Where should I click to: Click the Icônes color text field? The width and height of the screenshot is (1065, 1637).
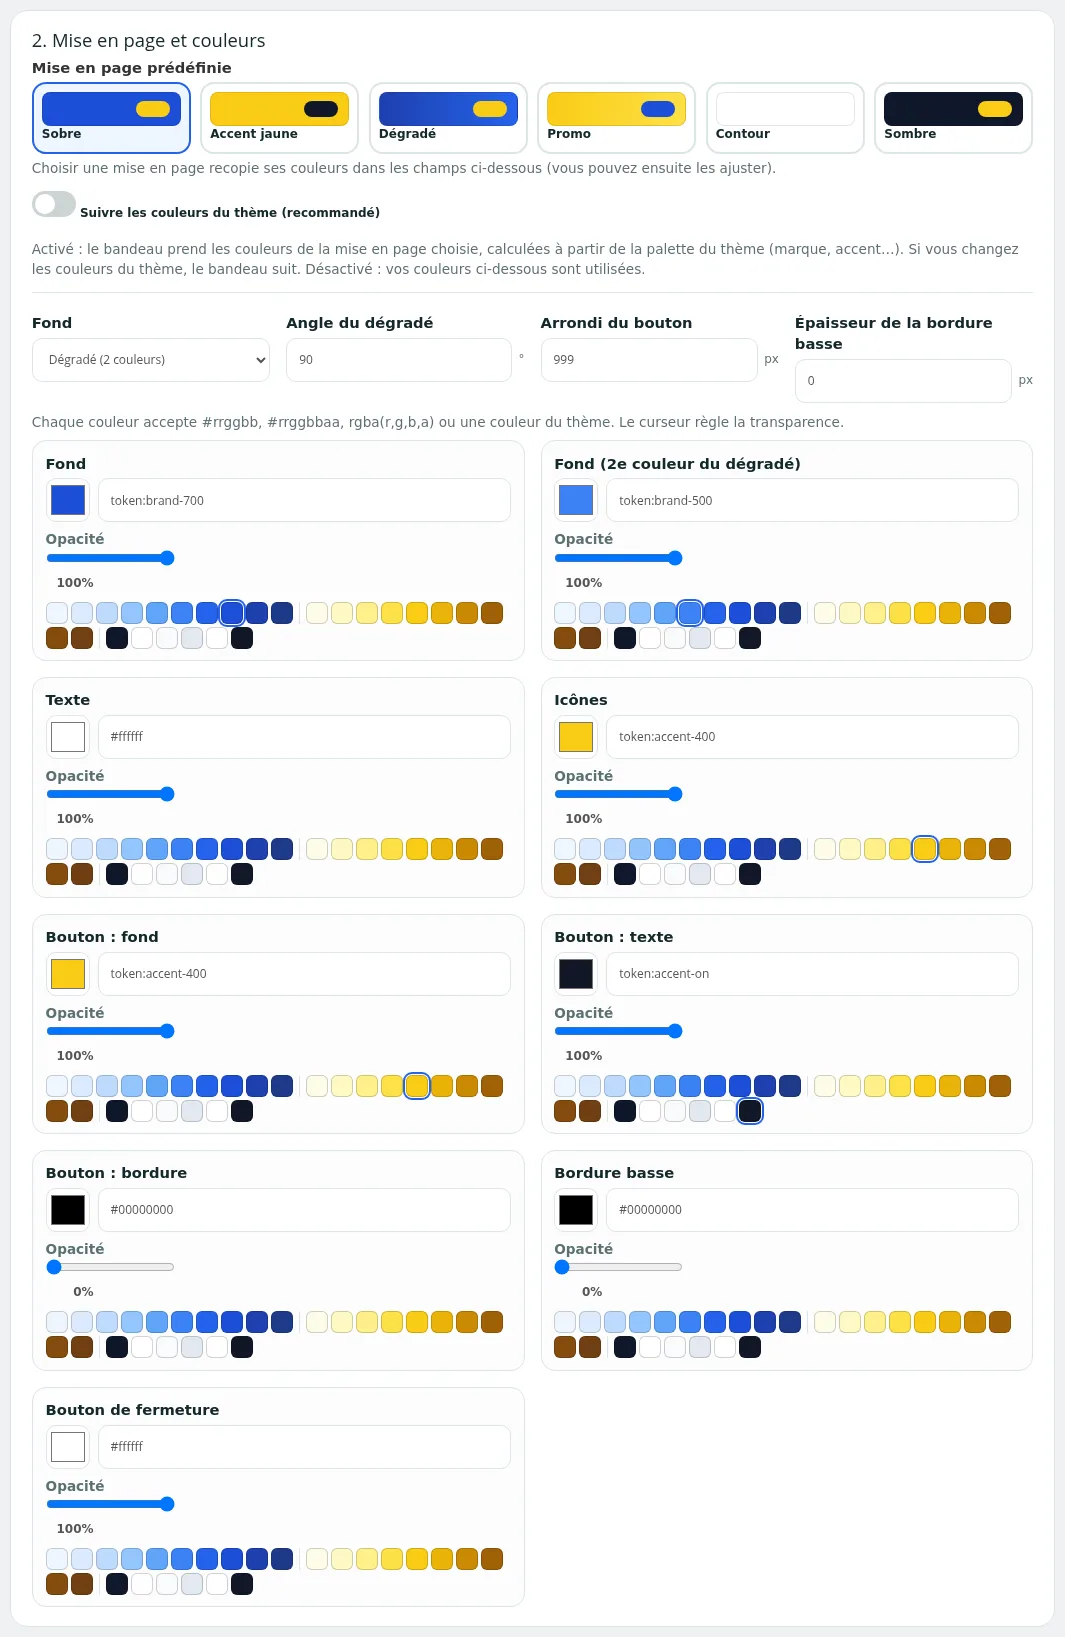tap(812, 737)
